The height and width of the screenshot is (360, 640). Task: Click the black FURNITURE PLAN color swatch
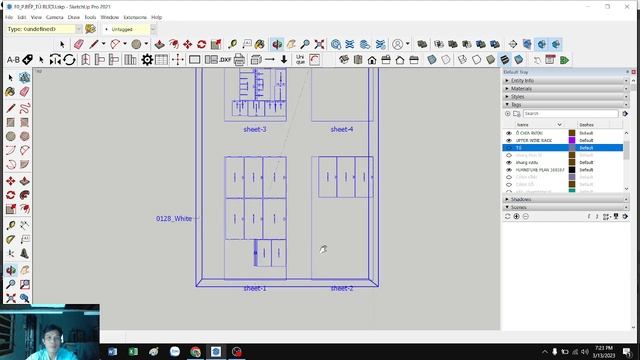pos(572,170)
